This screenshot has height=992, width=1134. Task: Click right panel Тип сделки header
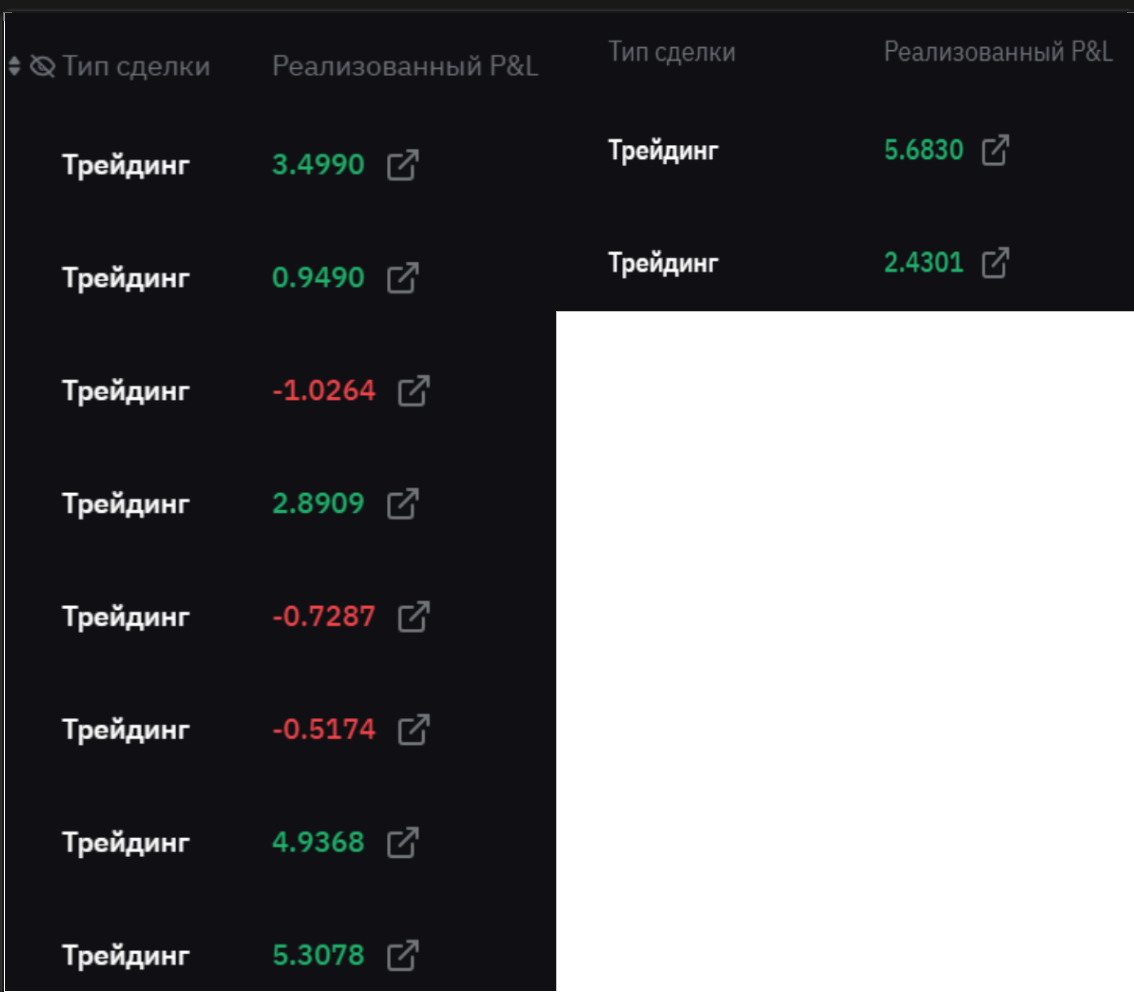[672, 53]
